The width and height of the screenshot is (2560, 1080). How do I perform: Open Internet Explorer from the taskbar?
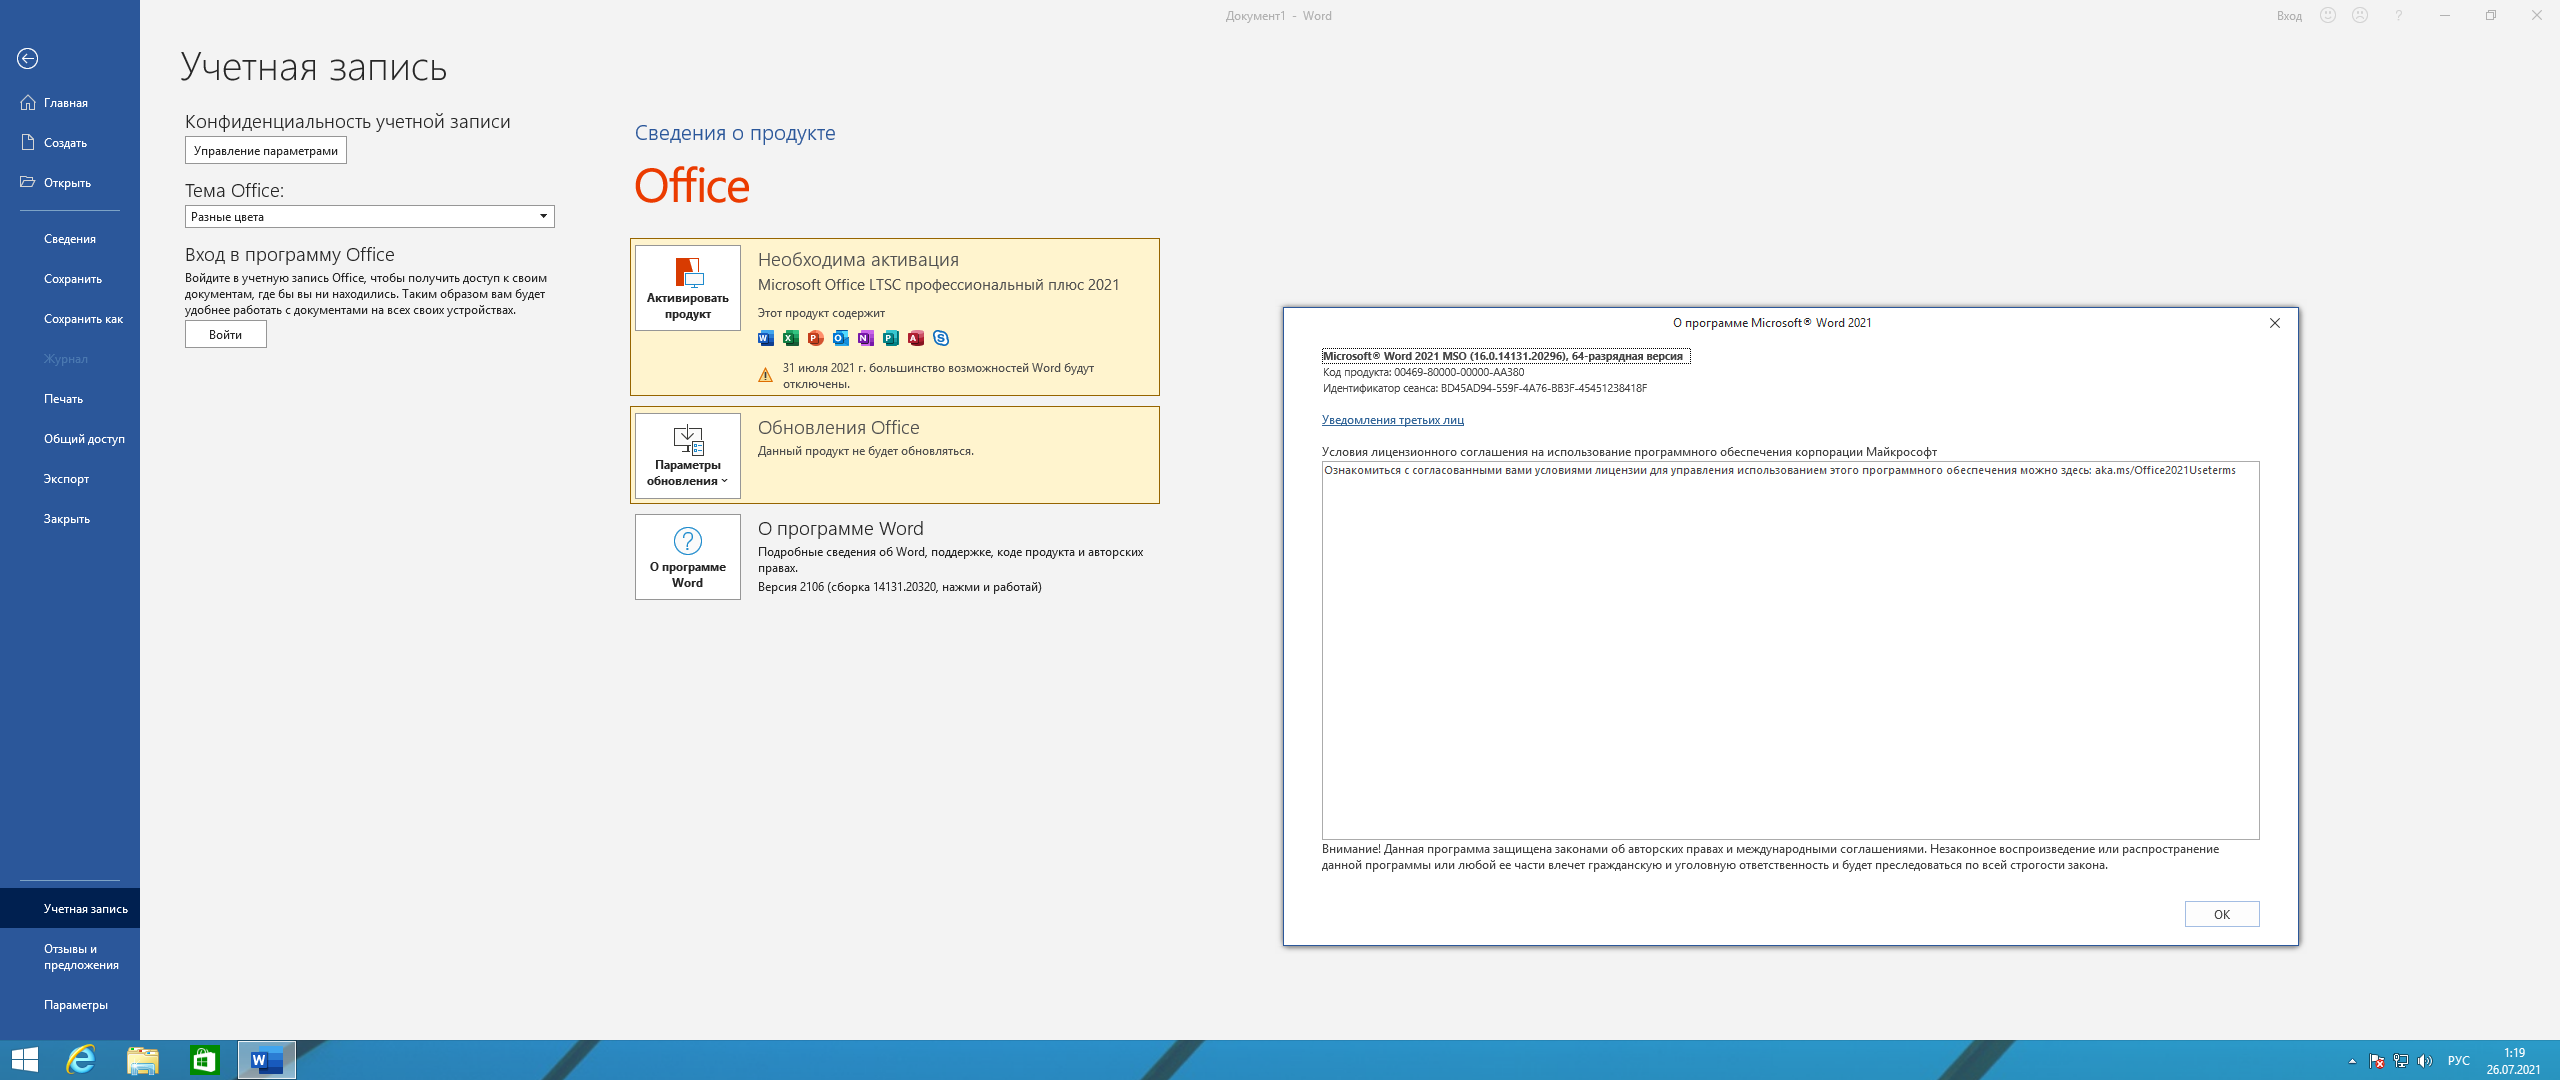coord(81,1060)
